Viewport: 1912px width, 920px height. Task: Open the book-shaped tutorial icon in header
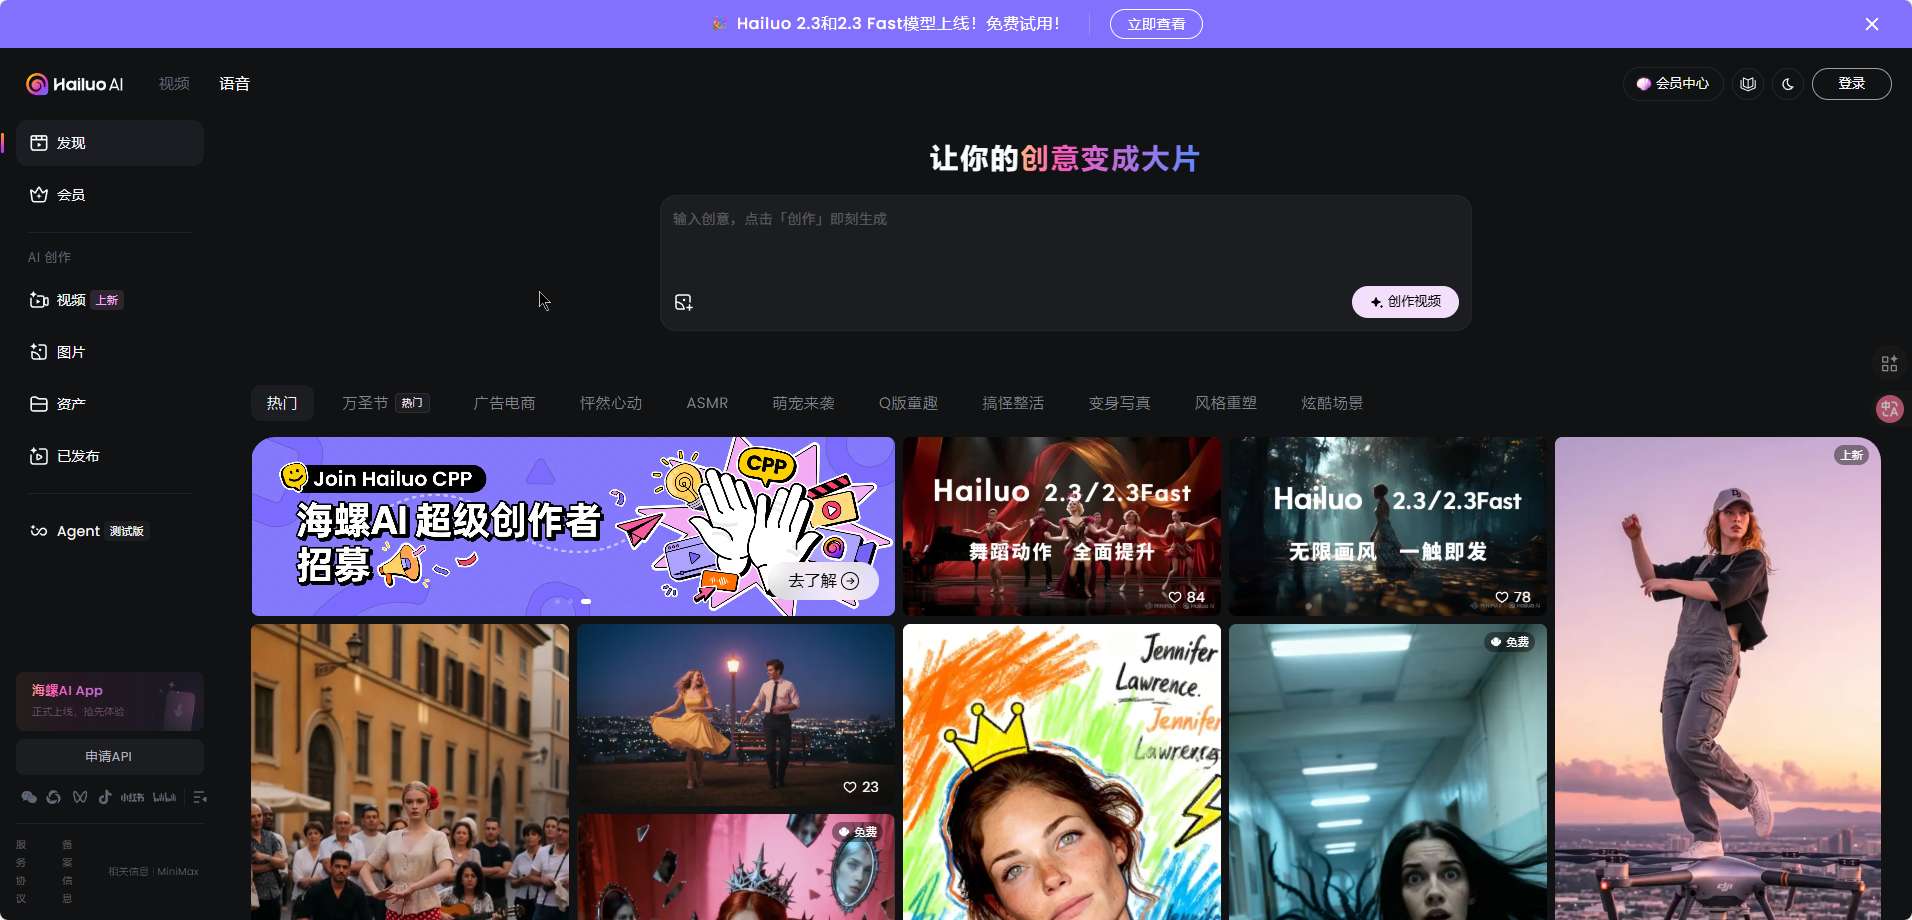pos(1748,84)
